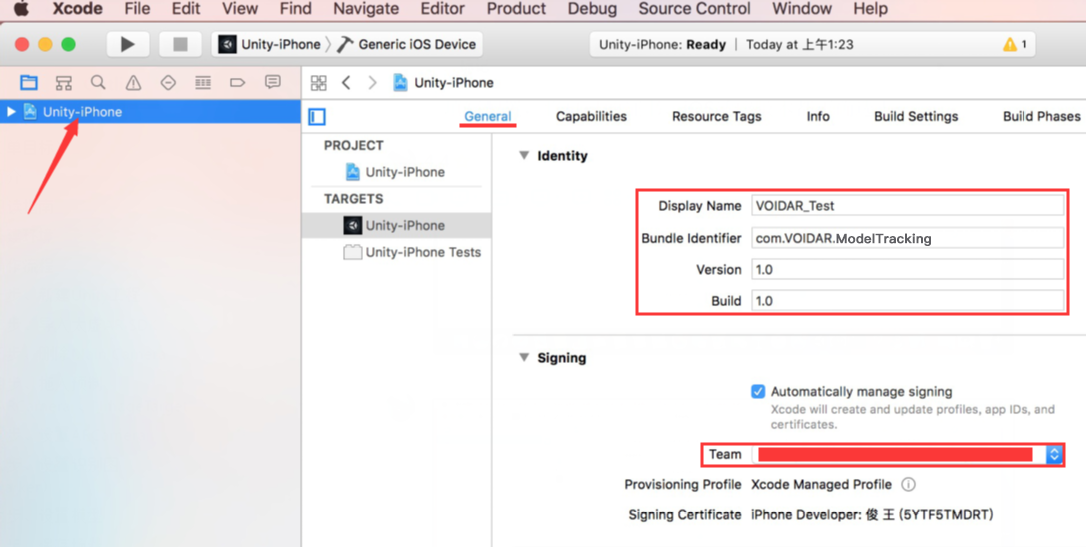The image size is (1086, 547).
Task: Open the Navigate menu
Action: (366, 9)
